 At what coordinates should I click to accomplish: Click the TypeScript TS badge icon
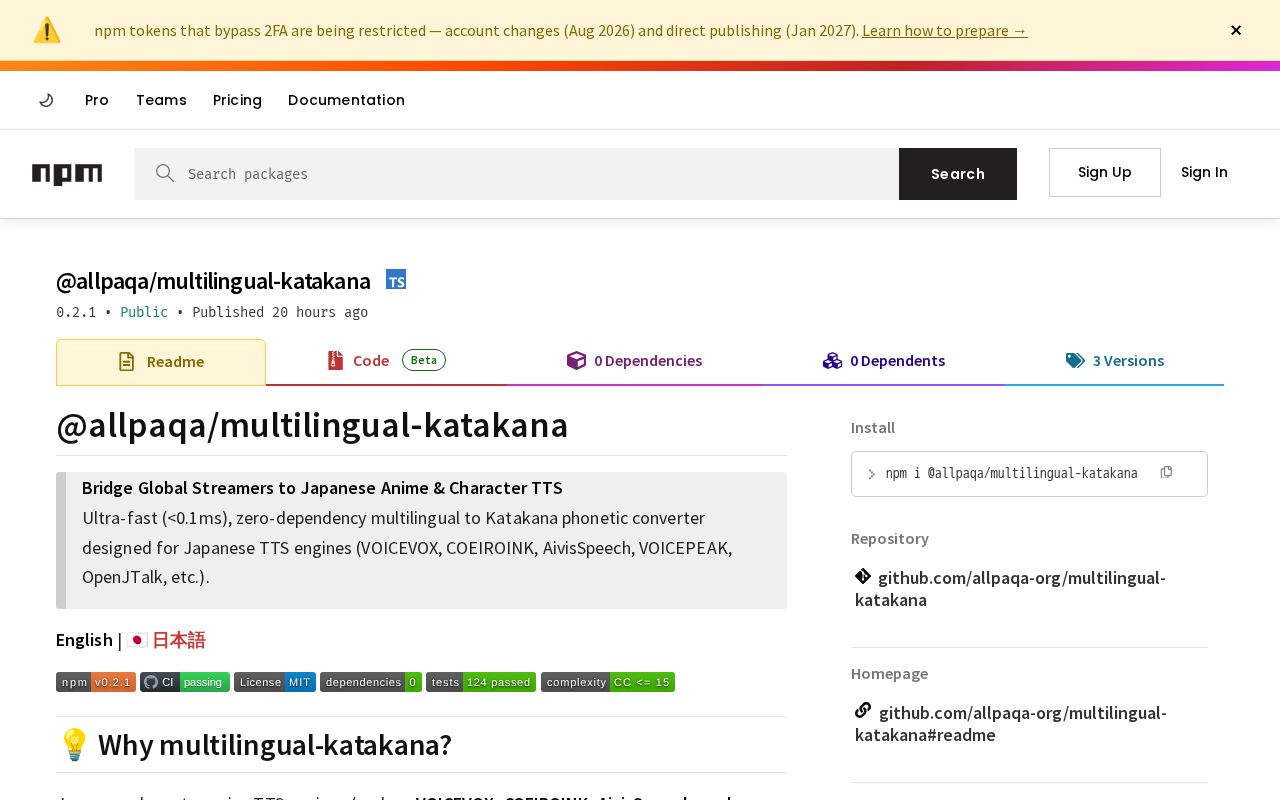[x=396, y=280]
